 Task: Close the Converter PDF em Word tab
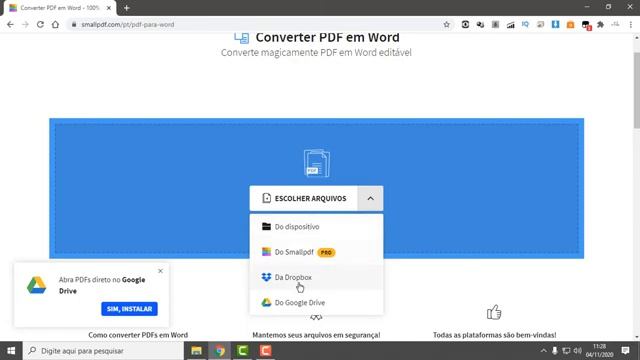(109, 8)
